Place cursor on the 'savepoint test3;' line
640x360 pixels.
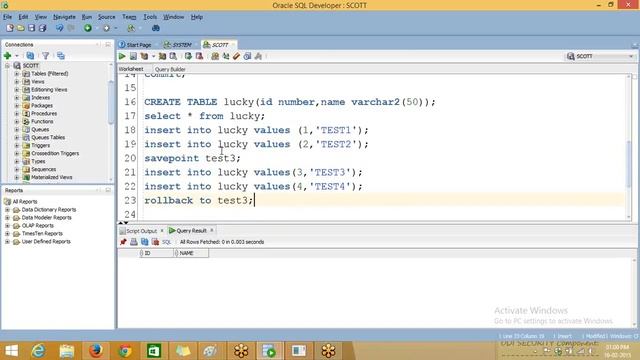192,158
